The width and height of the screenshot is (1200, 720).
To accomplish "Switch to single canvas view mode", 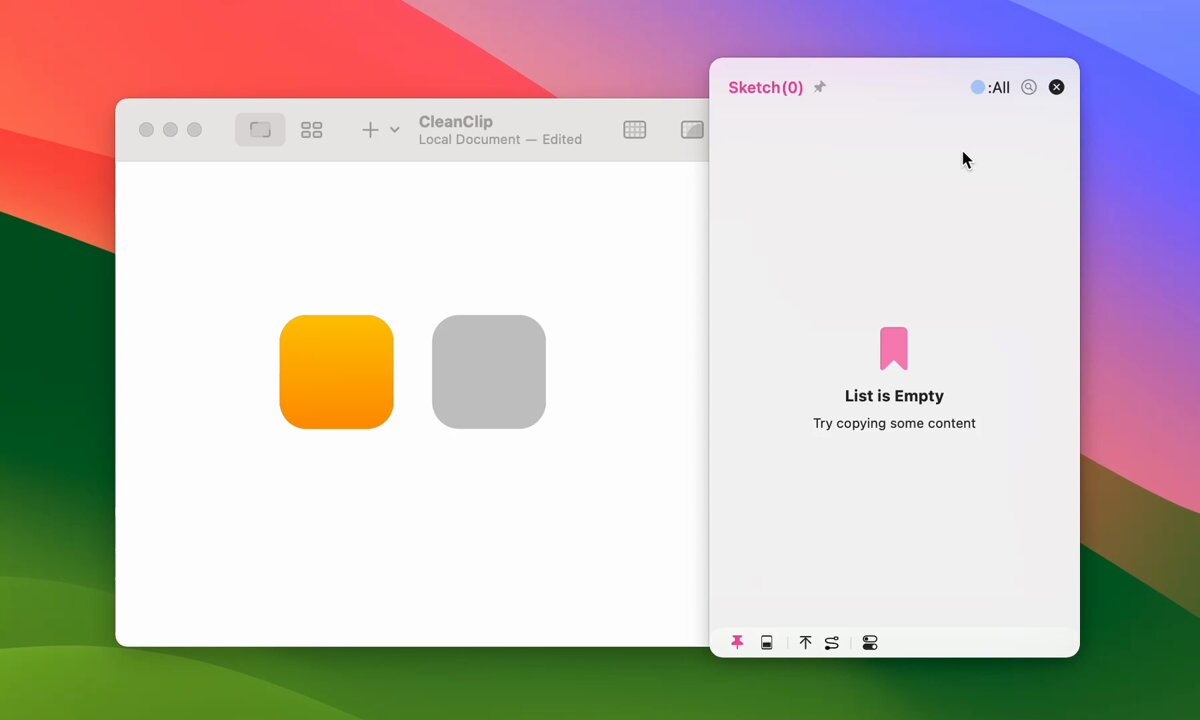I will (x=260, y=130).
